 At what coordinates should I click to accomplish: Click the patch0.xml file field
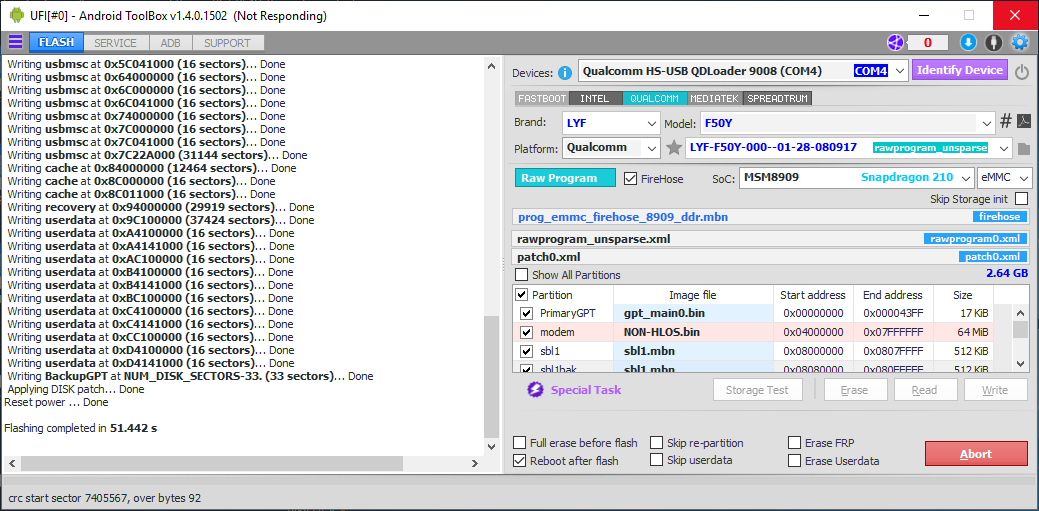pyautogui.click(x=772, y=257)
